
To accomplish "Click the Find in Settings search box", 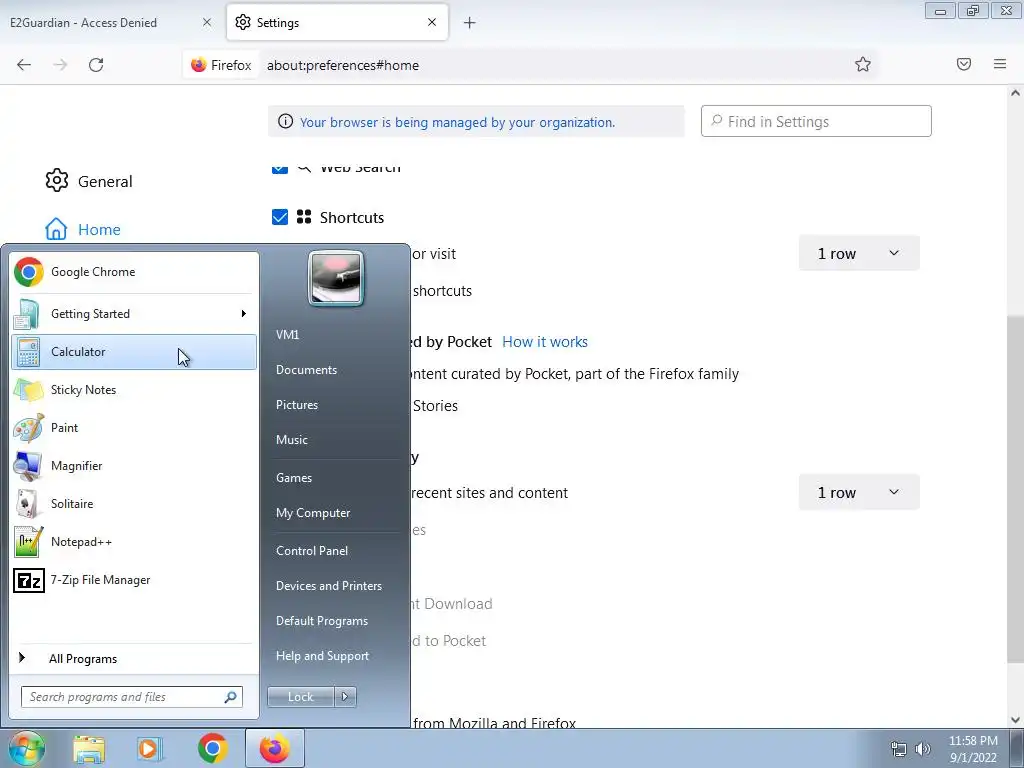I will coord(816,121).
